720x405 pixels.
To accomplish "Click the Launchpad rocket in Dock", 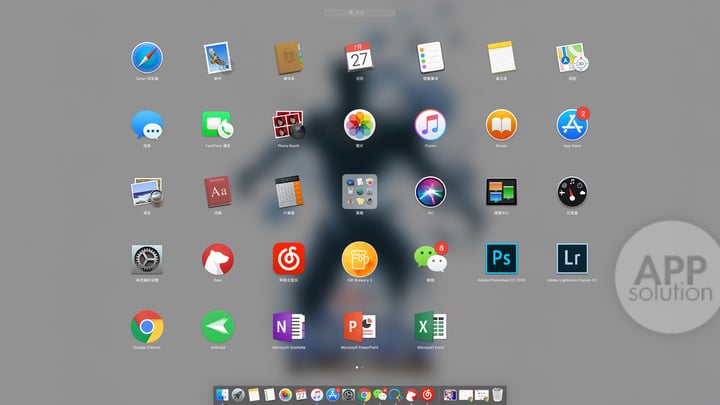I will coord(238,394).
